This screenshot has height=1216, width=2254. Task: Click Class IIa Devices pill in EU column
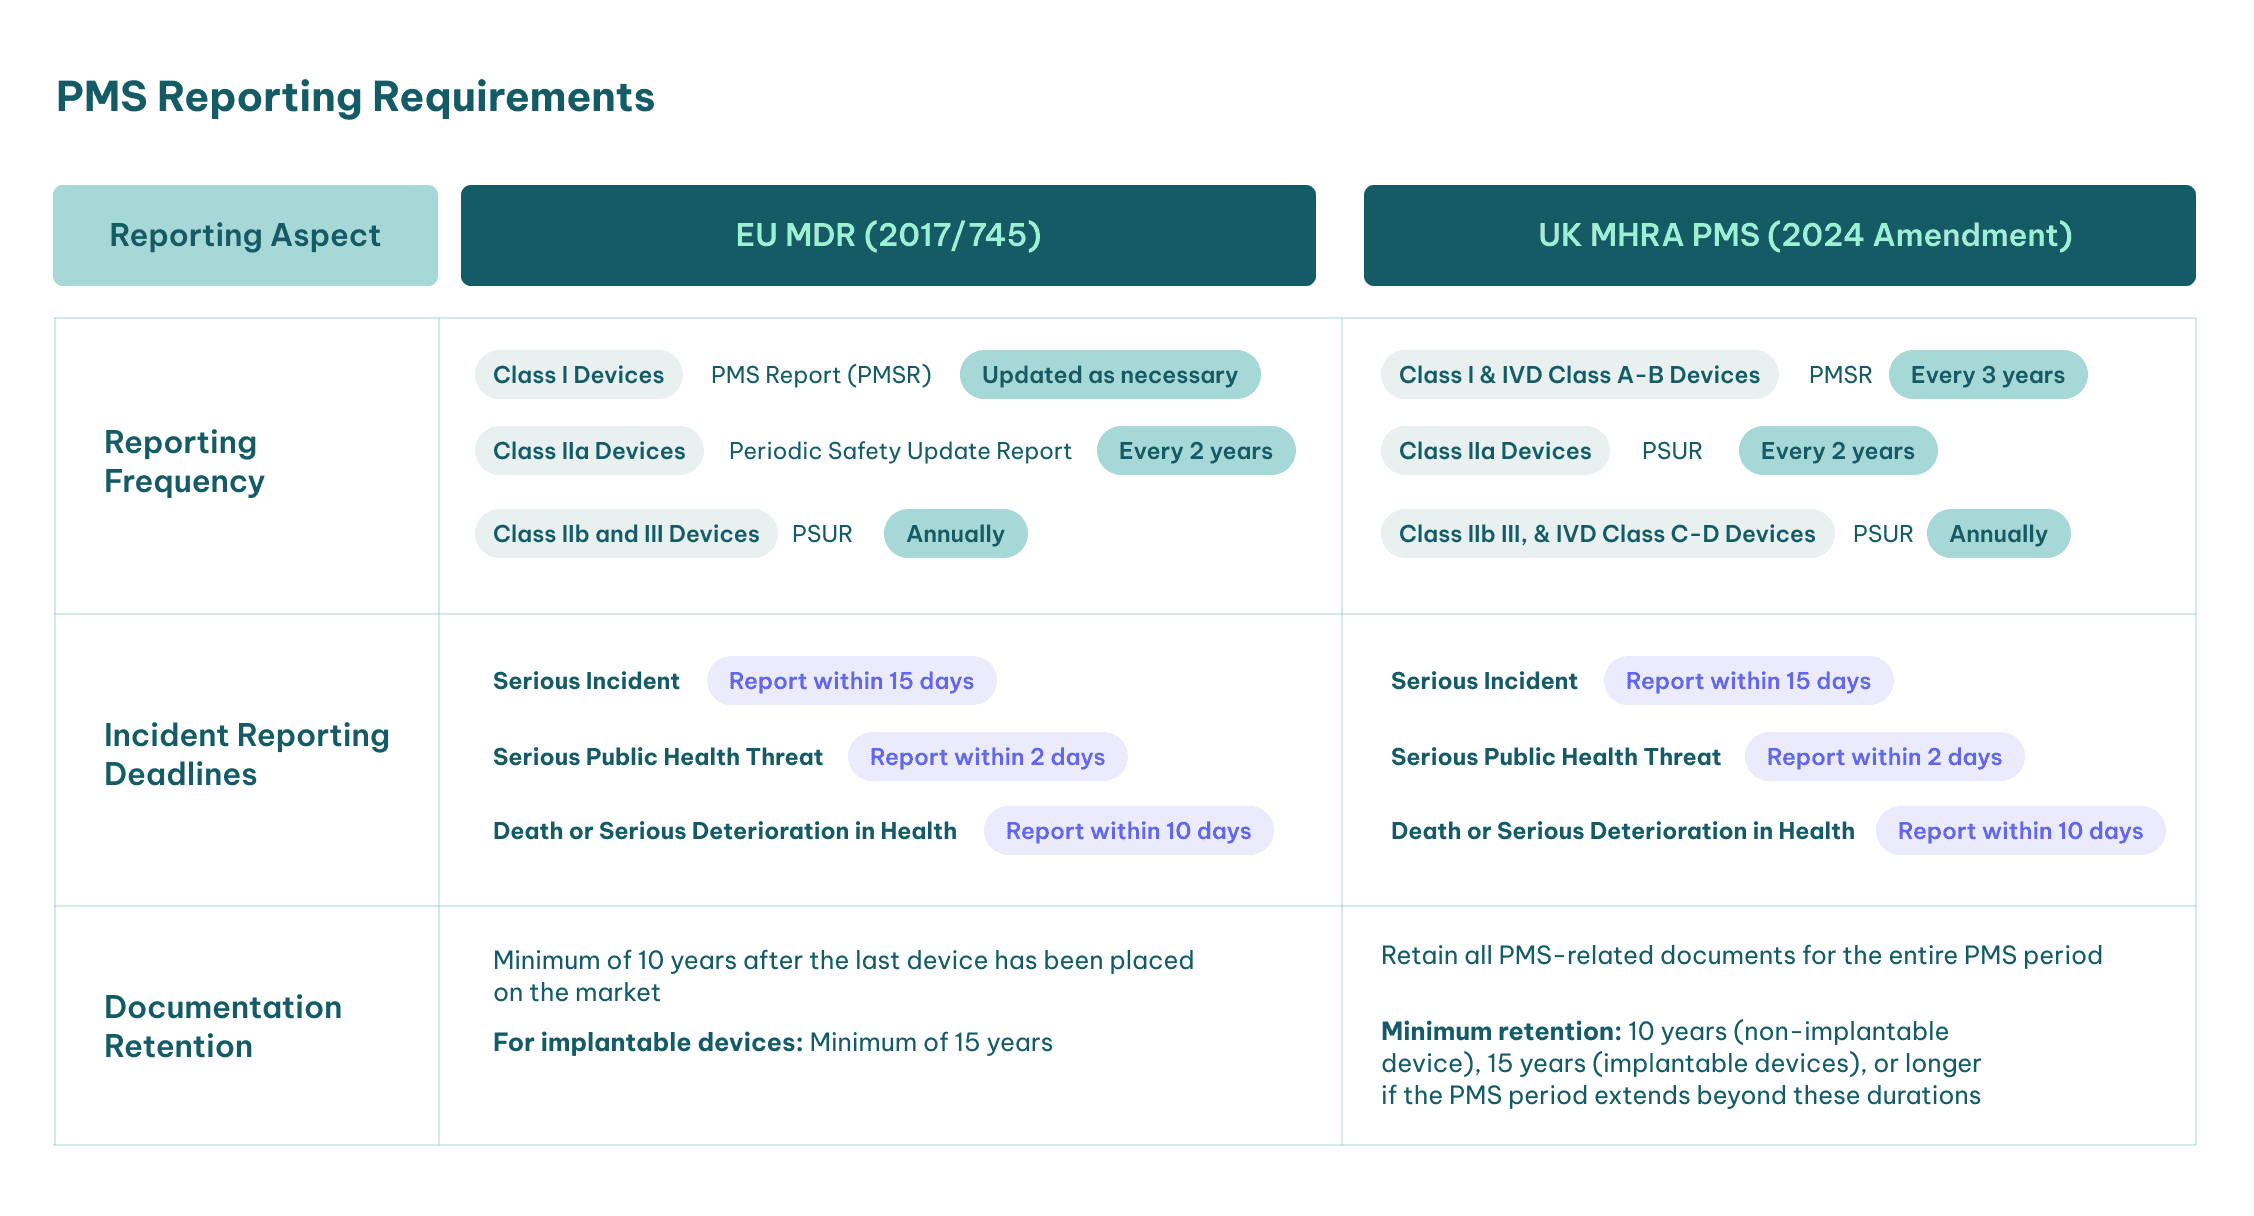589,451
